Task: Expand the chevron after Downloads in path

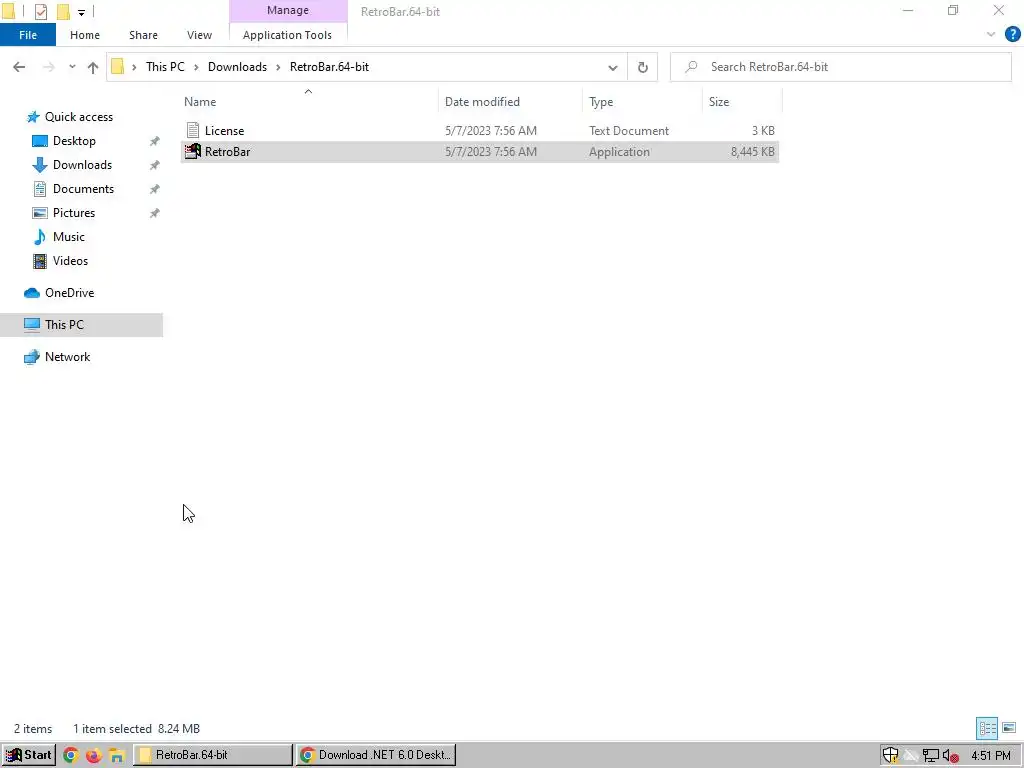Action: click(x=278, y=67)
